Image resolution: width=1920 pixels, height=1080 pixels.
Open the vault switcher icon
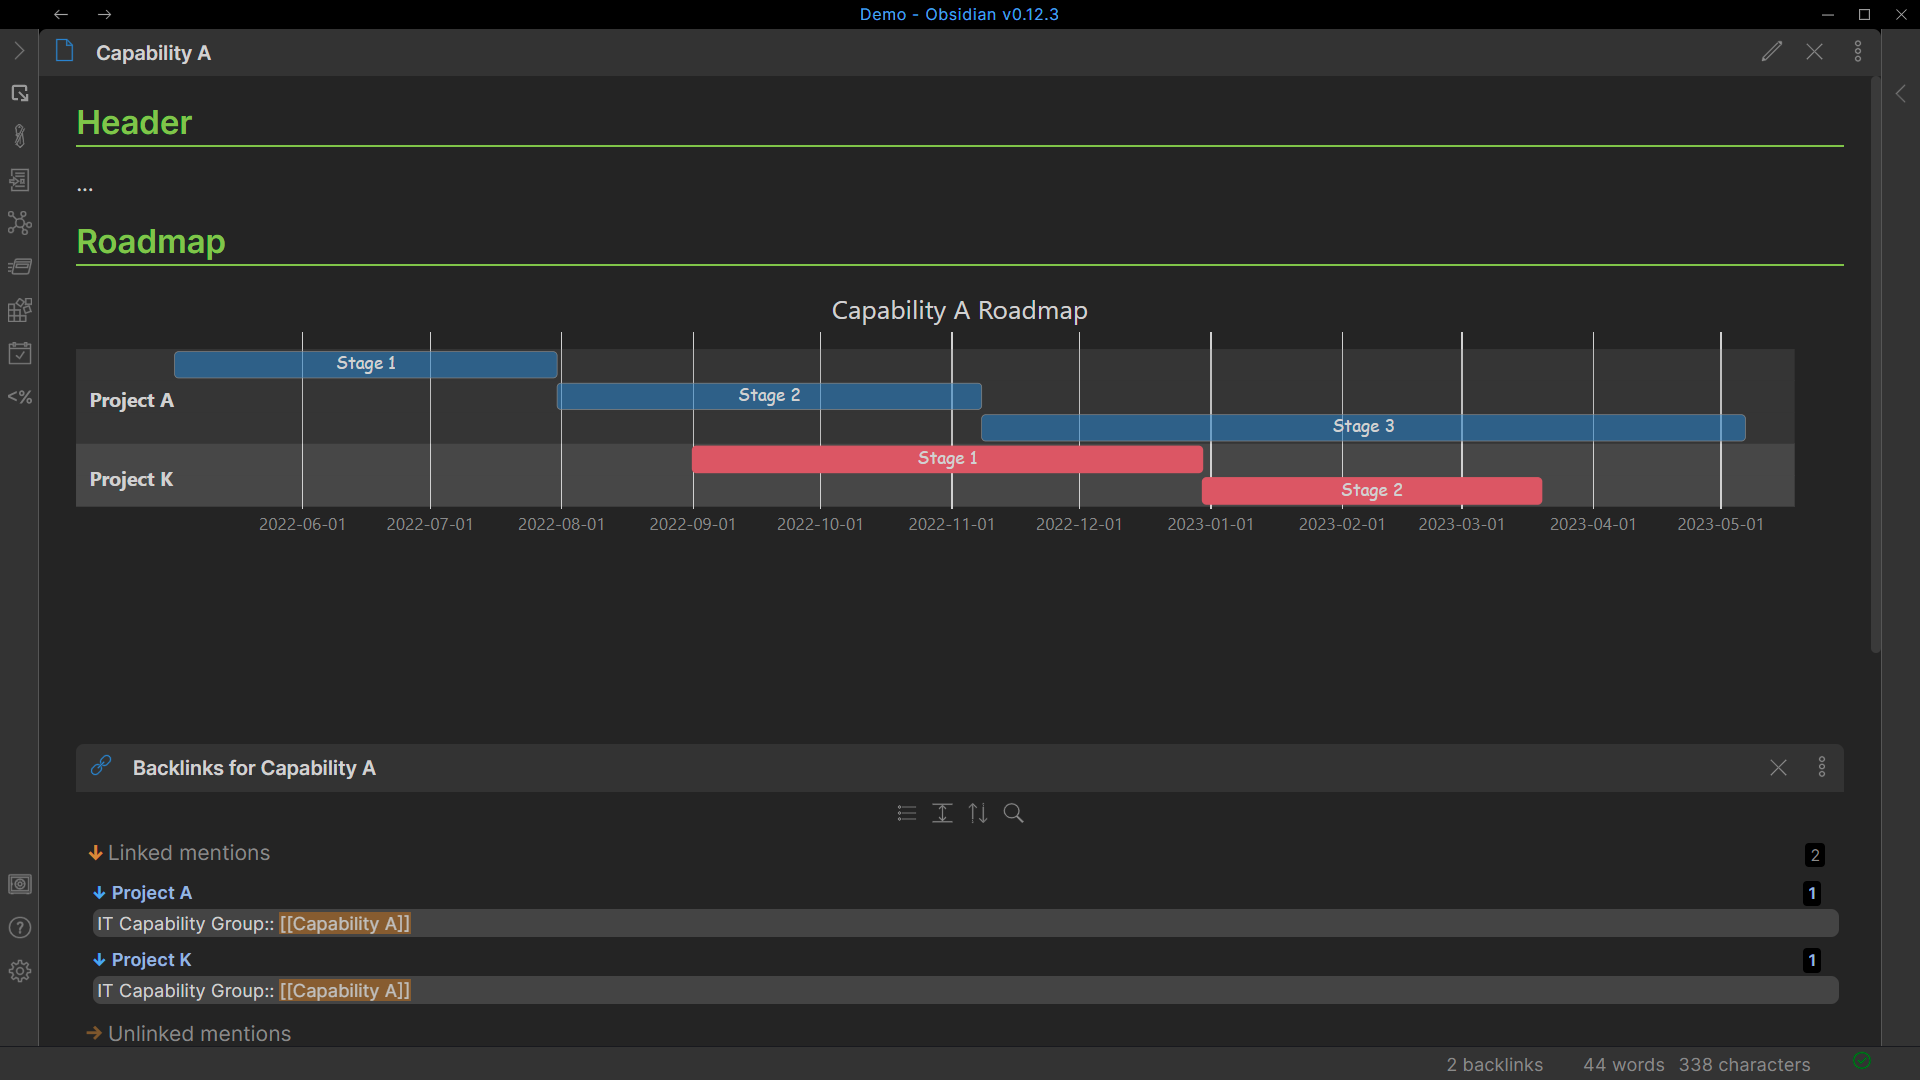coord(20,884)
